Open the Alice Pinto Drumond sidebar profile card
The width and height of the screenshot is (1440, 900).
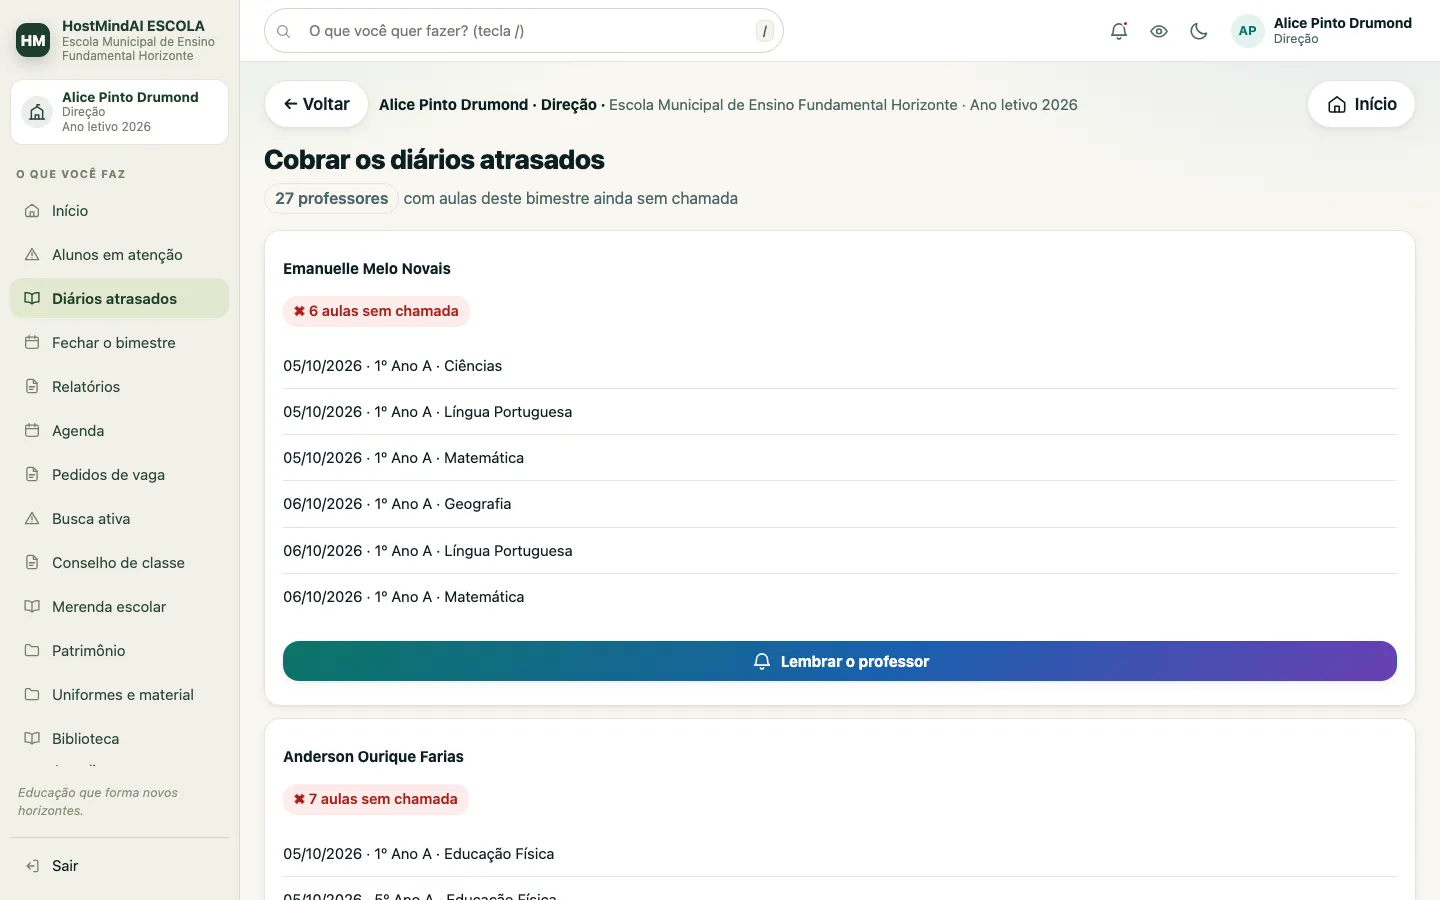[119, 112]
